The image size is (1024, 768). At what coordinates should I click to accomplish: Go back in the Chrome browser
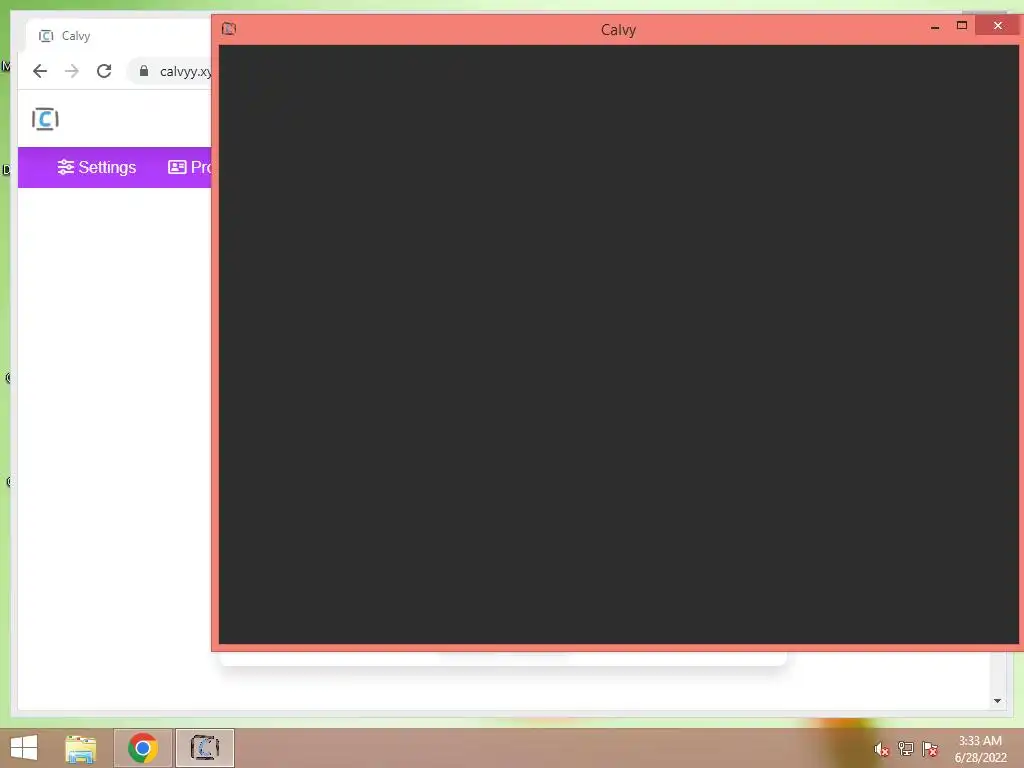(x=40, y=71)
